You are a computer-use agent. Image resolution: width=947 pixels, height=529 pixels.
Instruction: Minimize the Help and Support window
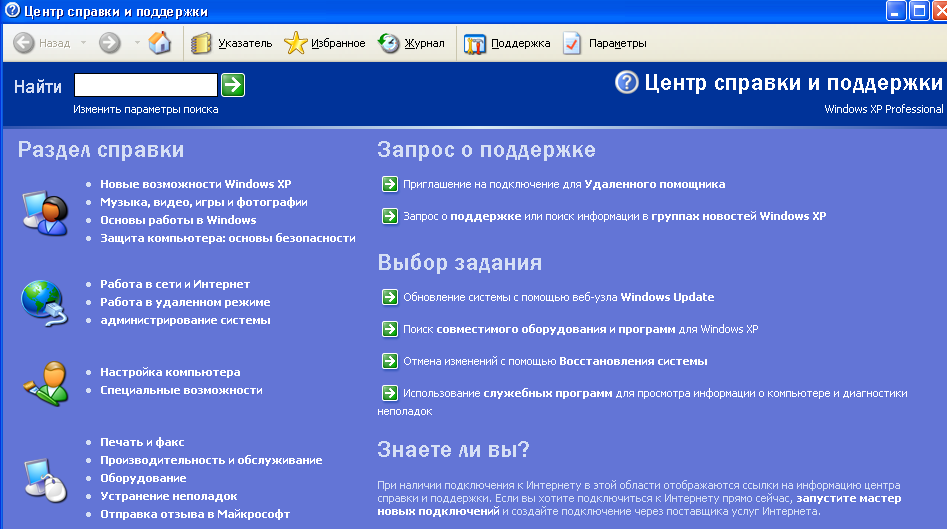895,11
